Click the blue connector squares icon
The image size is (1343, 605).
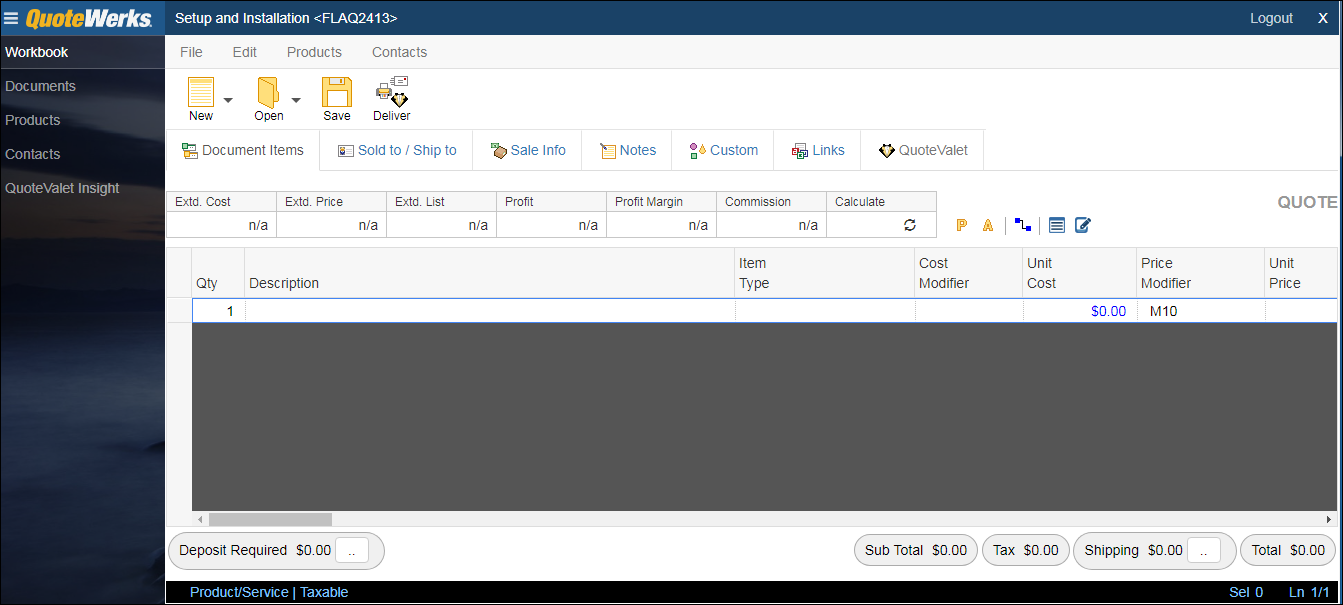[1022, 225]
